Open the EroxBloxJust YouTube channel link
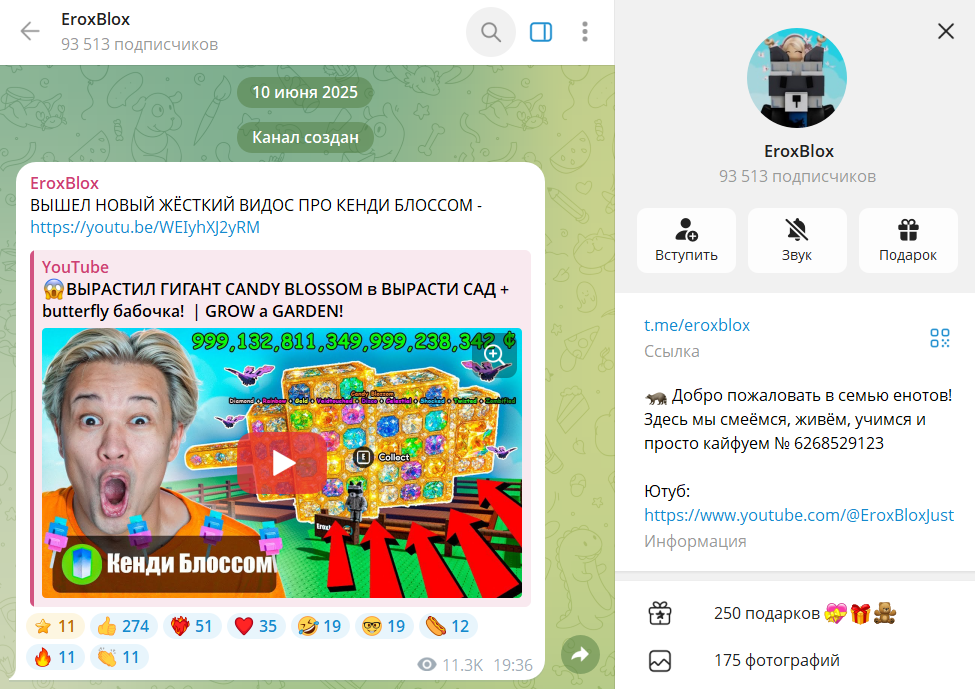Viewport: 975px width, 689px height. tap(798, 515)
